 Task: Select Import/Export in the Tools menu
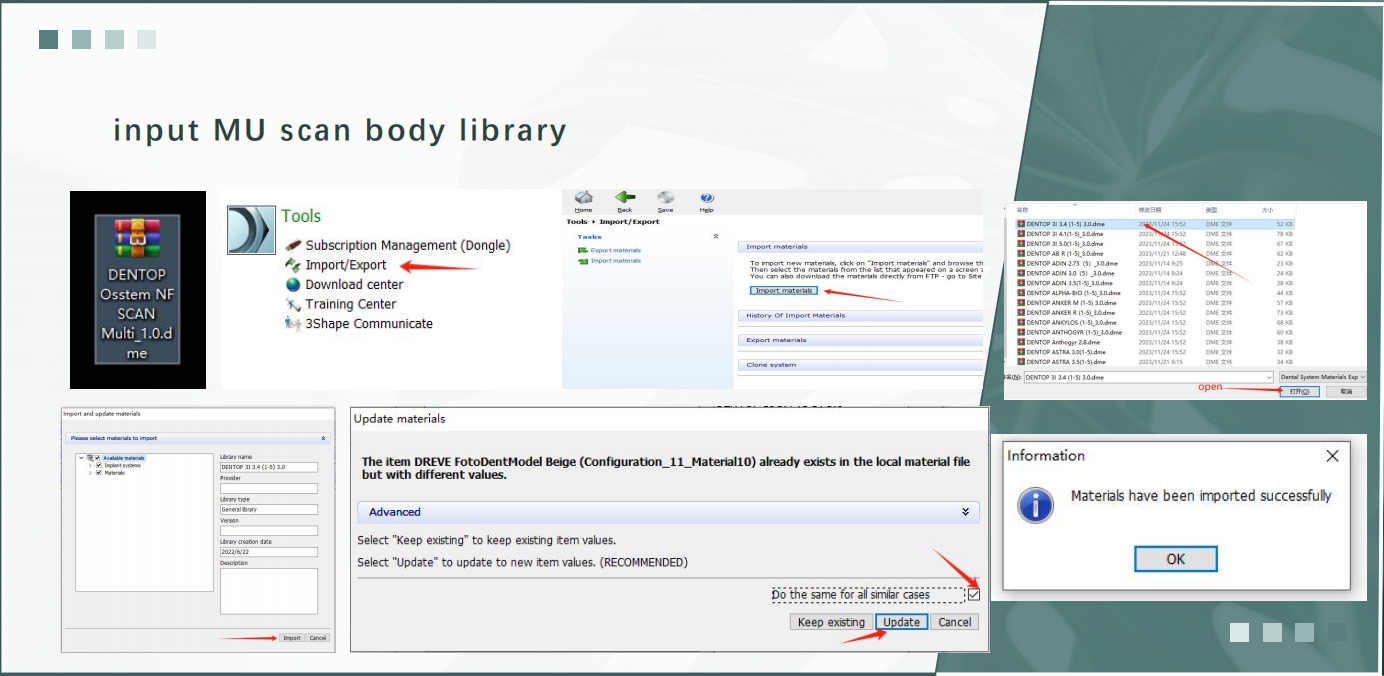(345, 265)
